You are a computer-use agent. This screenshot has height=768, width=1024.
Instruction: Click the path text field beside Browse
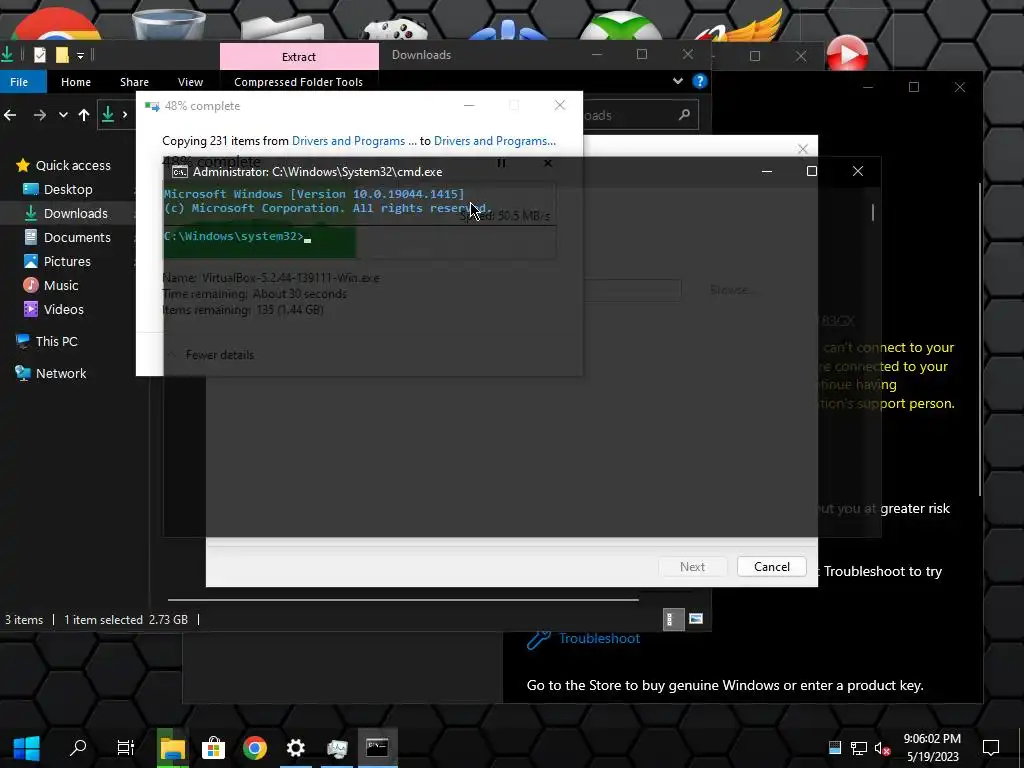632,289
